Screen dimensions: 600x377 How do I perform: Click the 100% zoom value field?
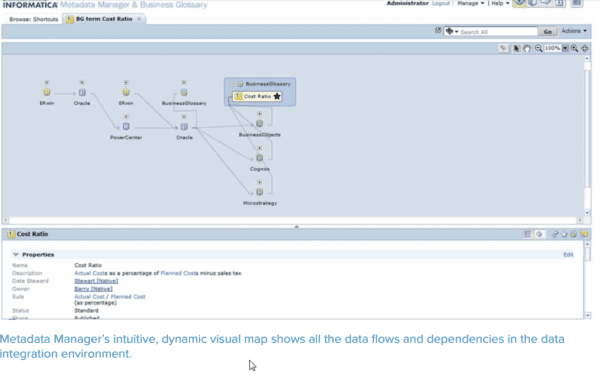tap(553, 48)
